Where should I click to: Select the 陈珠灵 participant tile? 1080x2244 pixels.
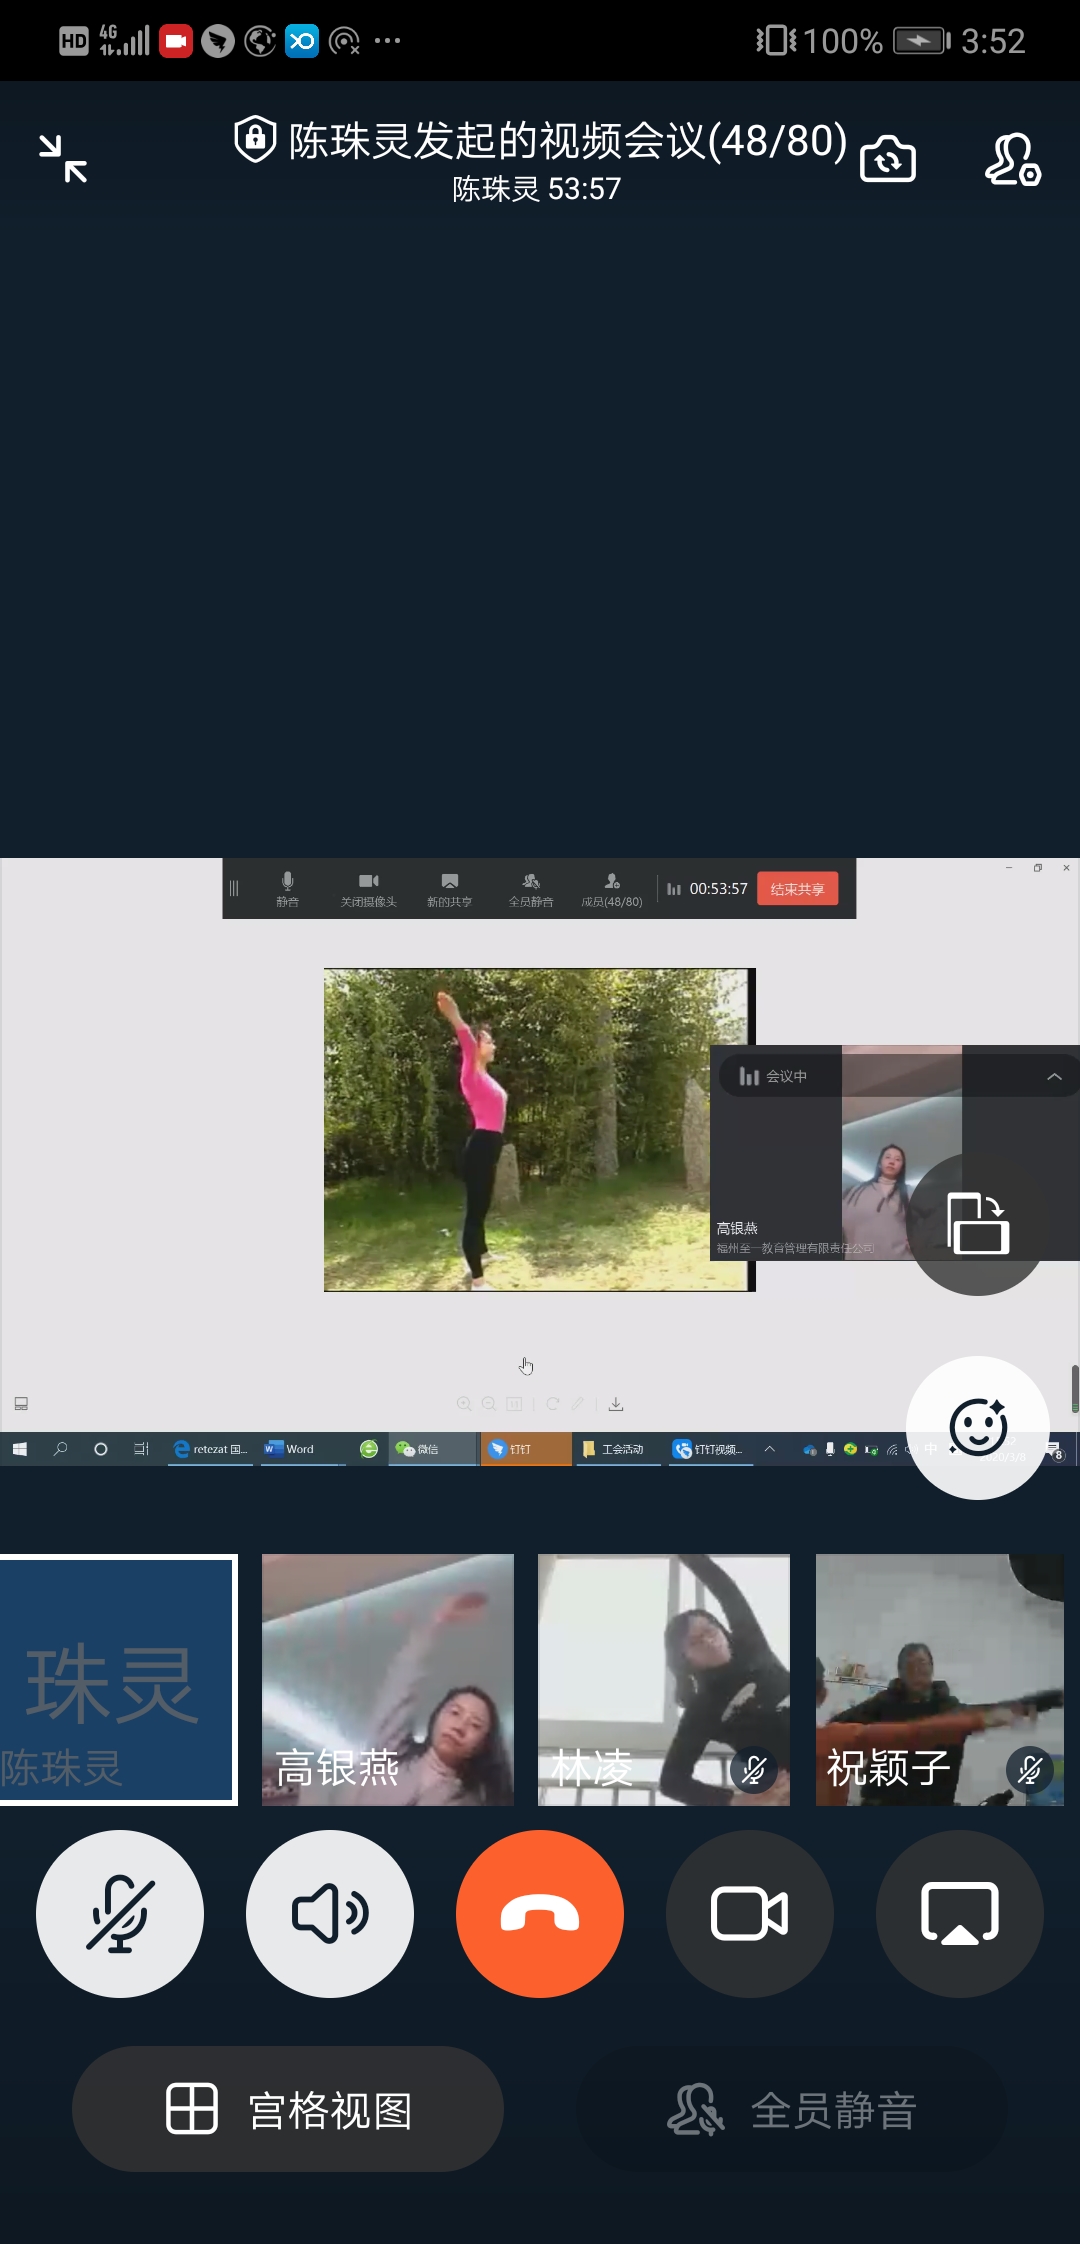click(118, 1680)
